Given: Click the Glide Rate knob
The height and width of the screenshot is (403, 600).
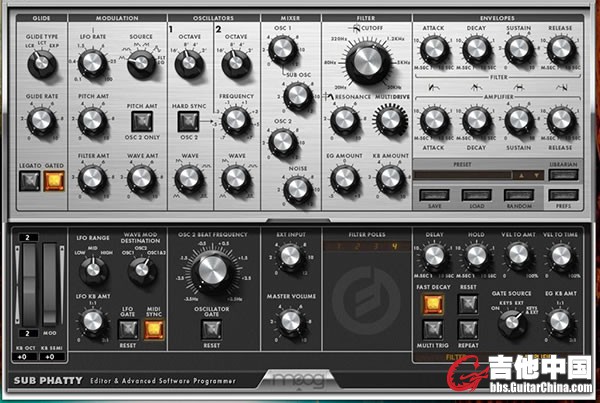Looking at the screenshot, I should 42,121.
